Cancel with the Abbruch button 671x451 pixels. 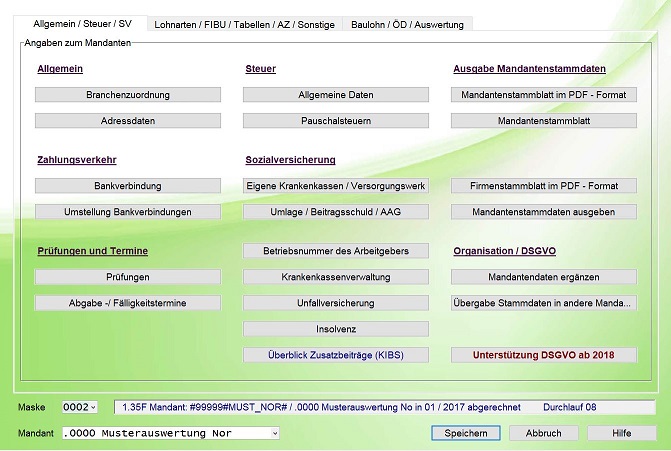tap(543, 433)
